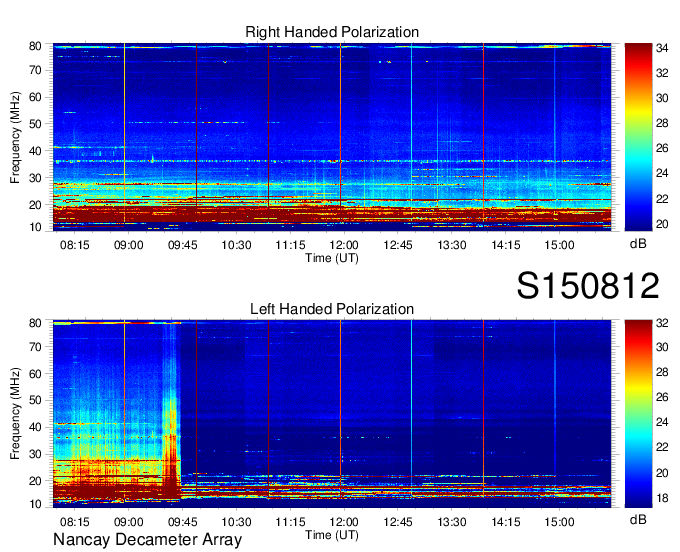This screenshot has width=680, height=552.
Task: Click 'Time (UT)' label under the bottom plot
Action: click(332, 535)
